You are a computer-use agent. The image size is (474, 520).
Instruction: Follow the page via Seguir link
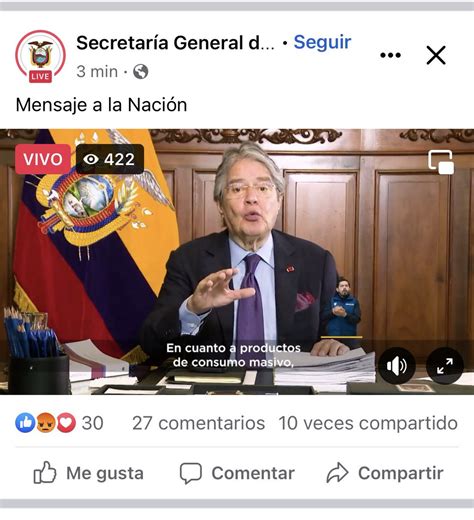pyautogui.click(x=322, y=42)
